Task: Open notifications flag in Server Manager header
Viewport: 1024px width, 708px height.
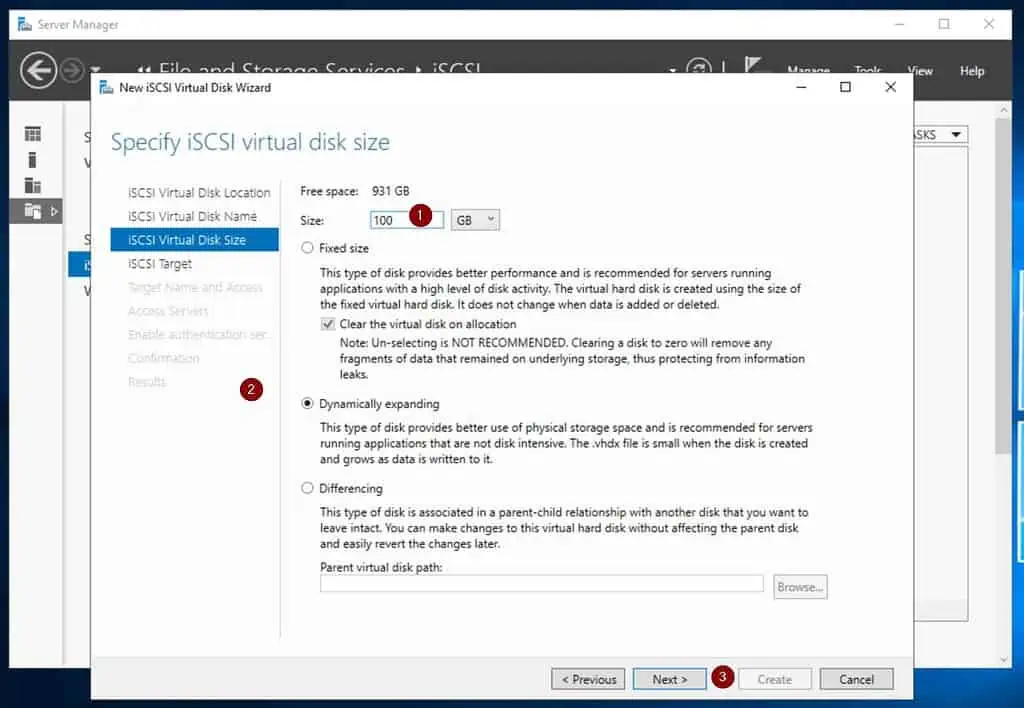Action: click(x=754, y=64)
